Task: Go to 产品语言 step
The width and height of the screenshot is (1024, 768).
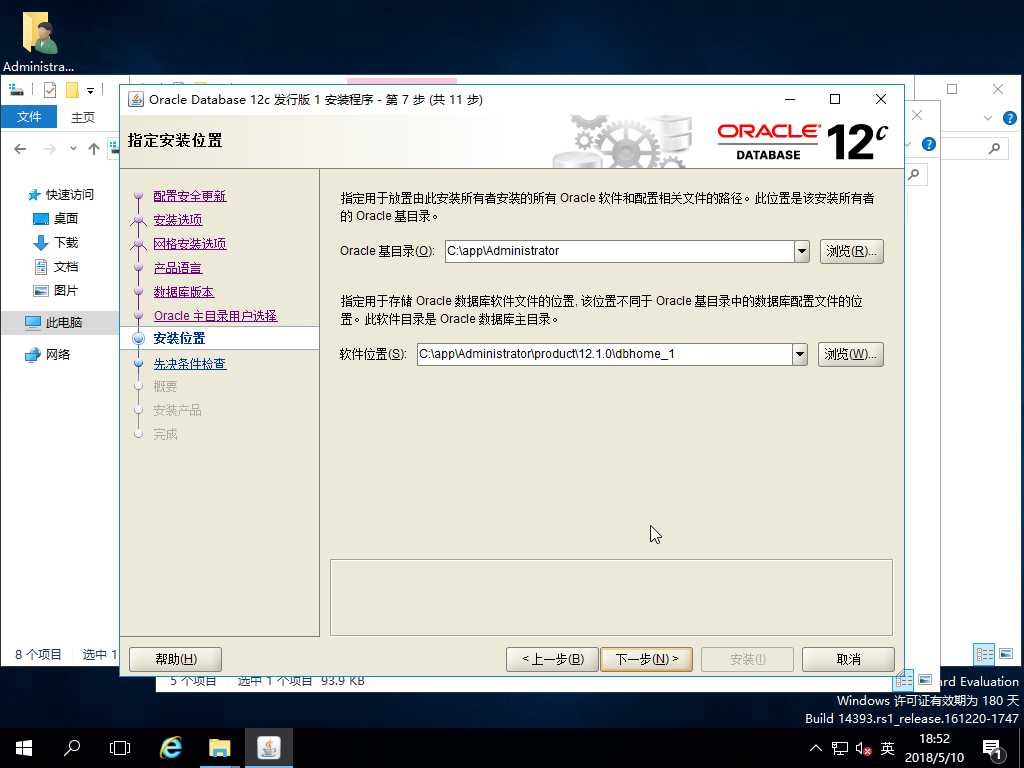Action: [x=178, y=268]
